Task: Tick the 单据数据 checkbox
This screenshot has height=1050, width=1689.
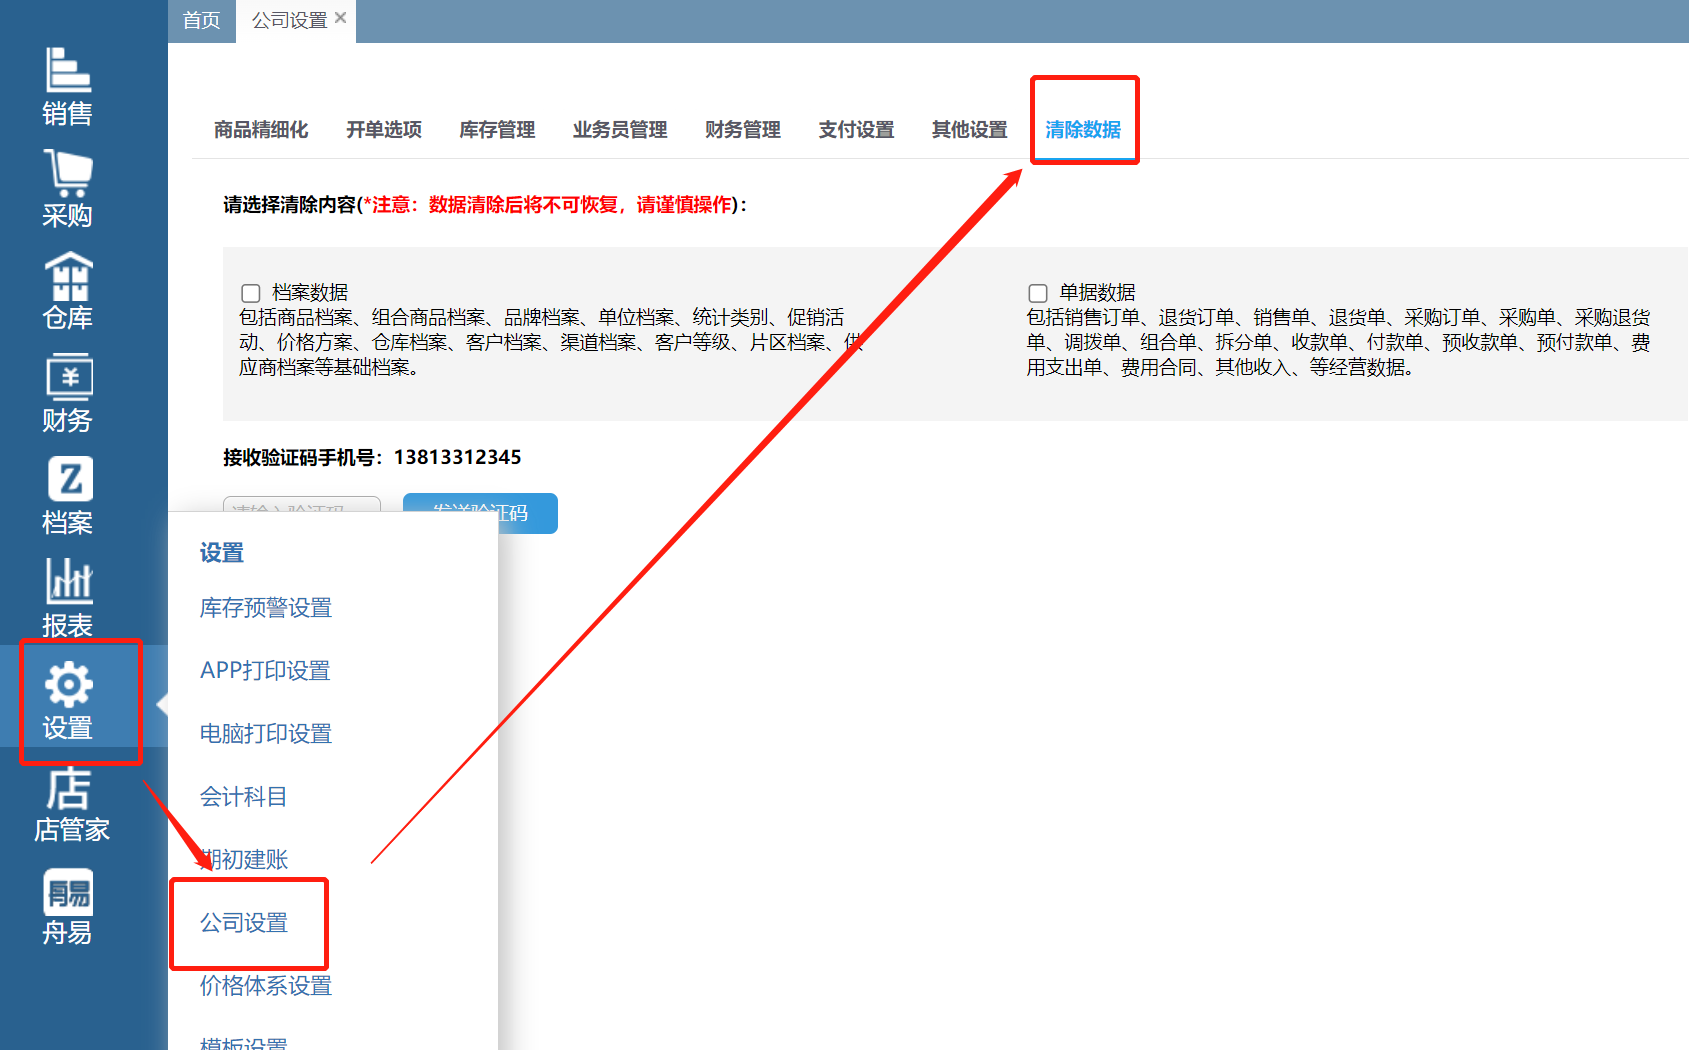Action: pos(1038,293)
